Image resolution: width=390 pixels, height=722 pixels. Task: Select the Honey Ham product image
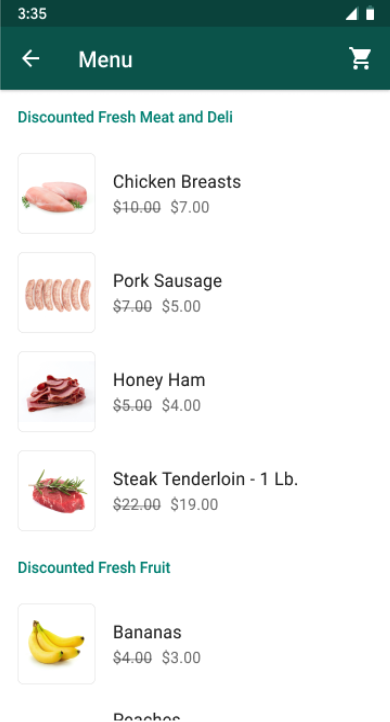tap(57, 391)
